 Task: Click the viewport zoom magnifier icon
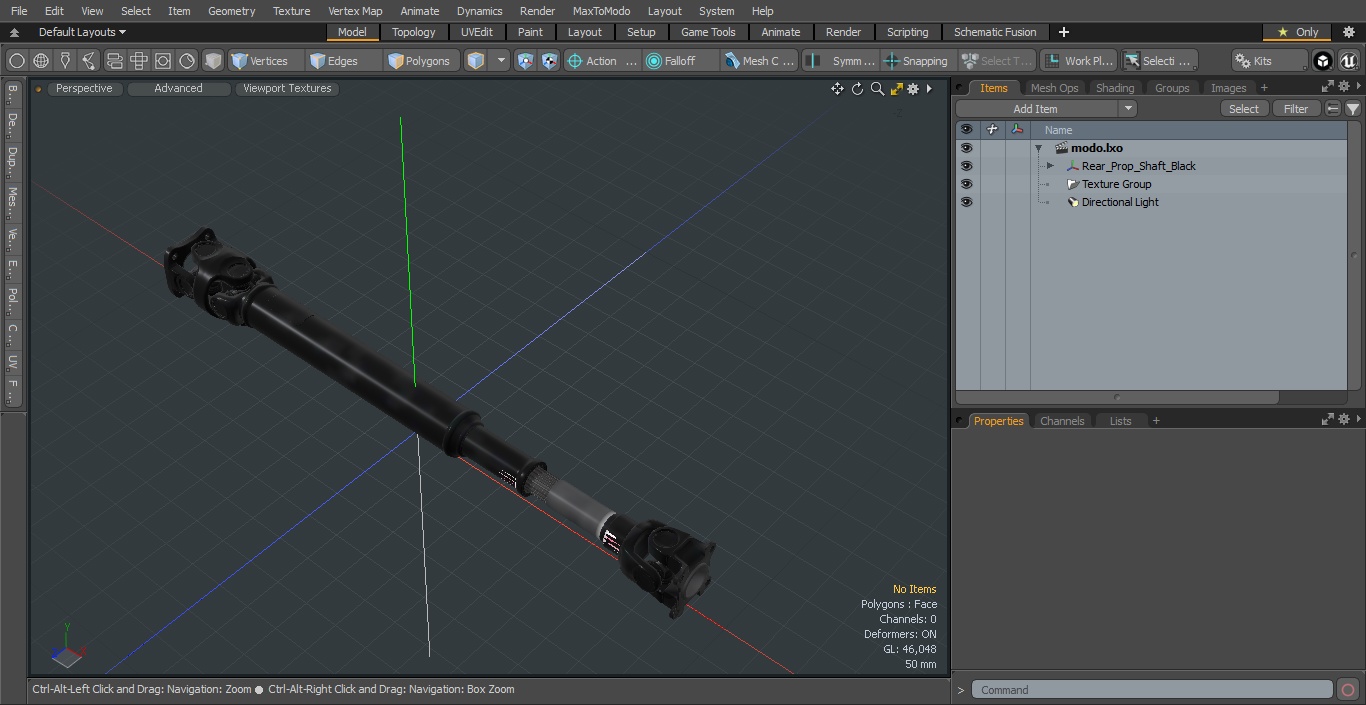(877, 89)
